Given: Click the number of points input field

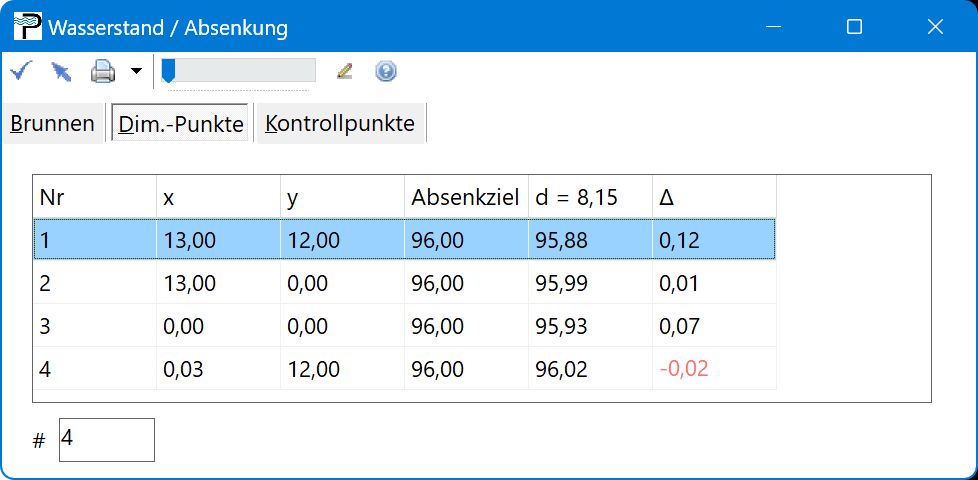Looking at the screenshot, I should coord(106,440).
